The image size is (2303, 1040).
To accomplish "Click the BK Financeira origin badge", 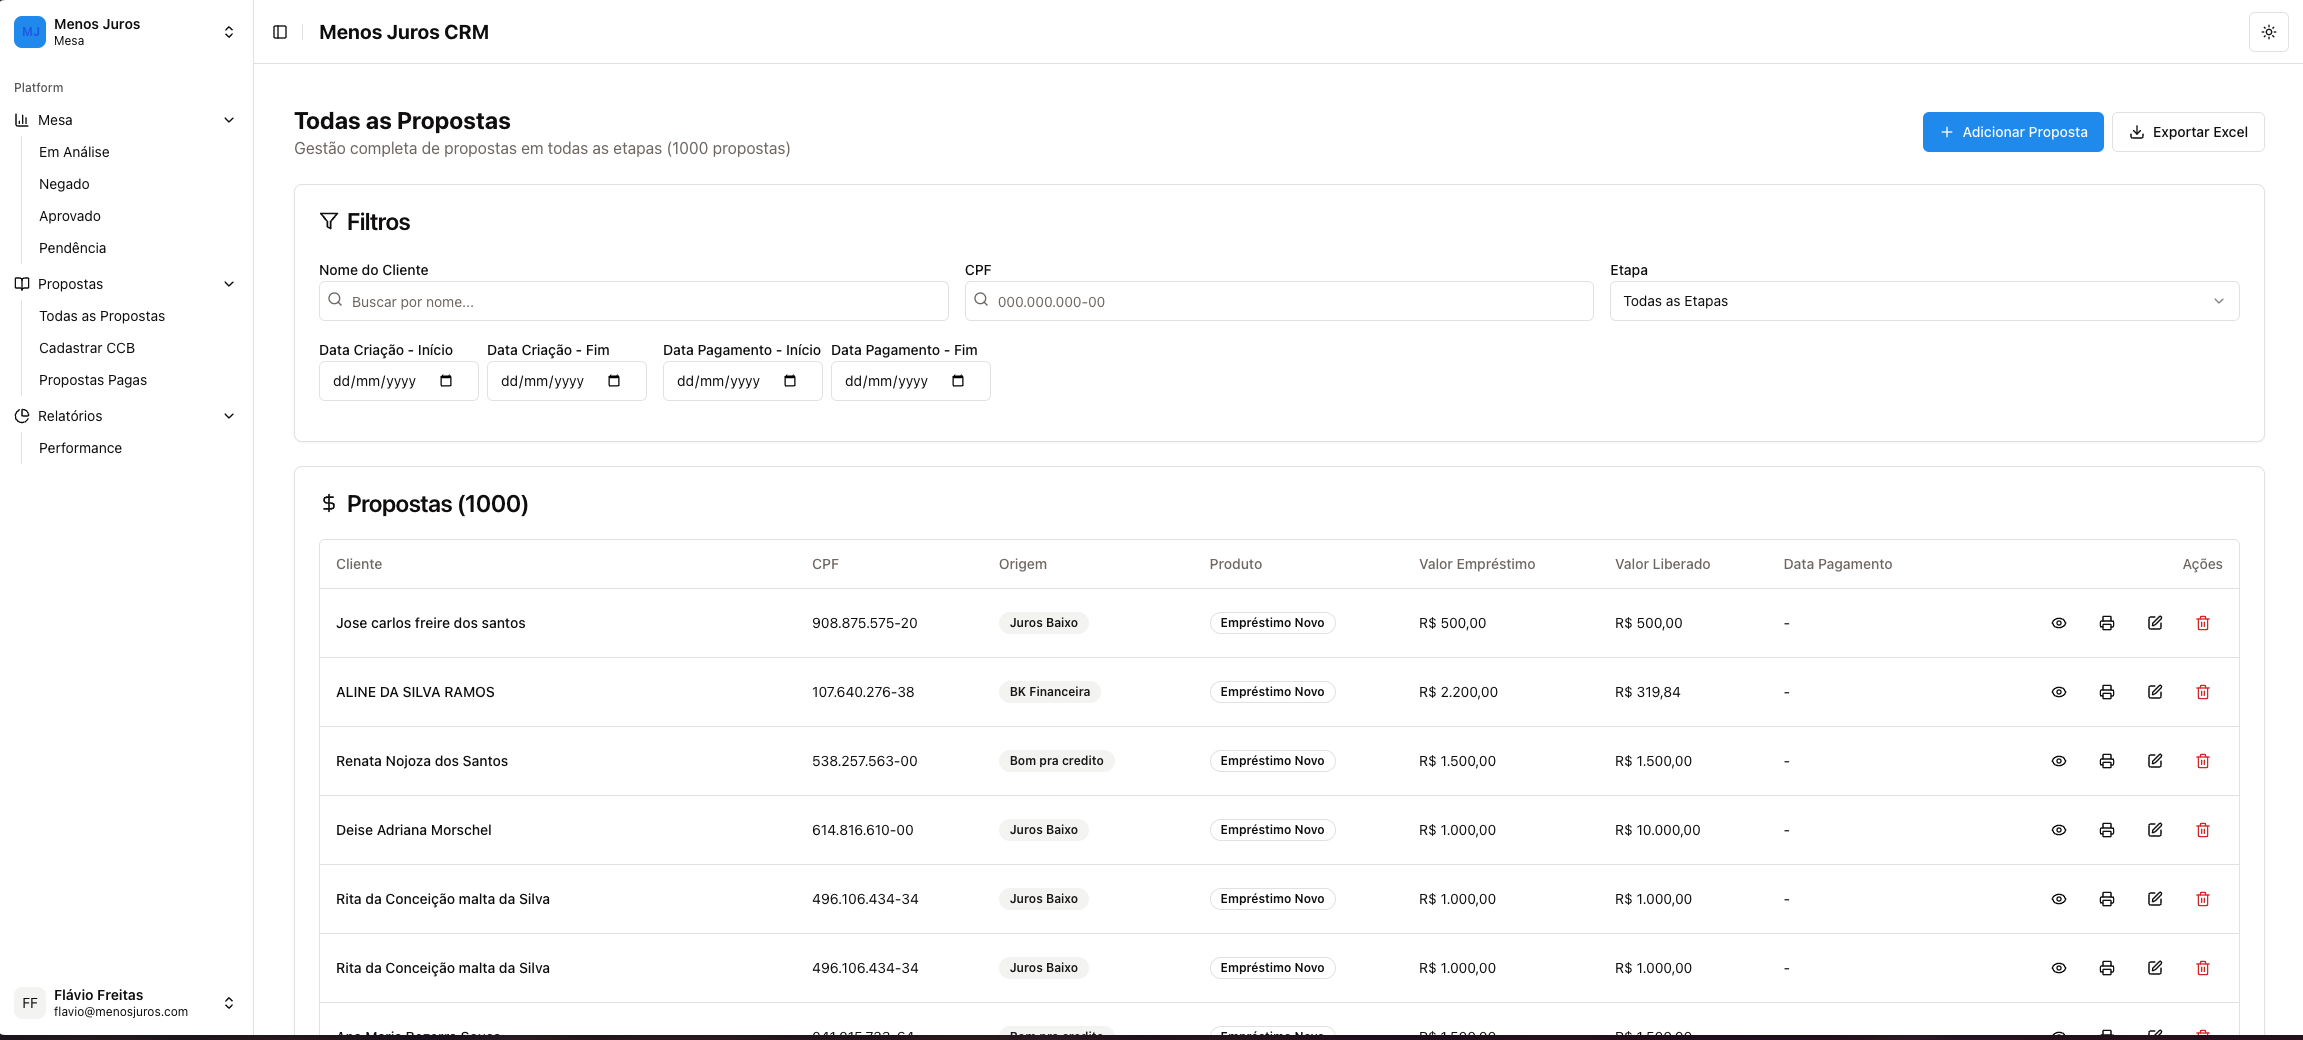I will pyautogui.click(x=1050, y=692).
